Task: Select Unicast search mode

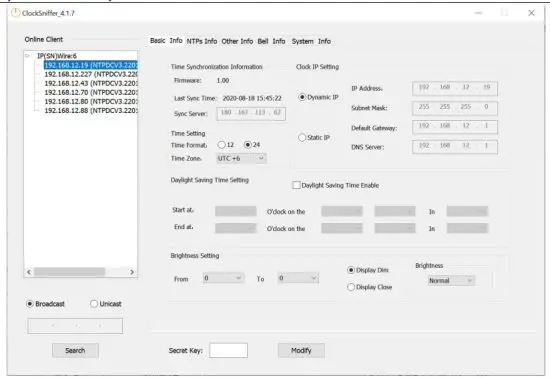Action: [x=106, y=304]
